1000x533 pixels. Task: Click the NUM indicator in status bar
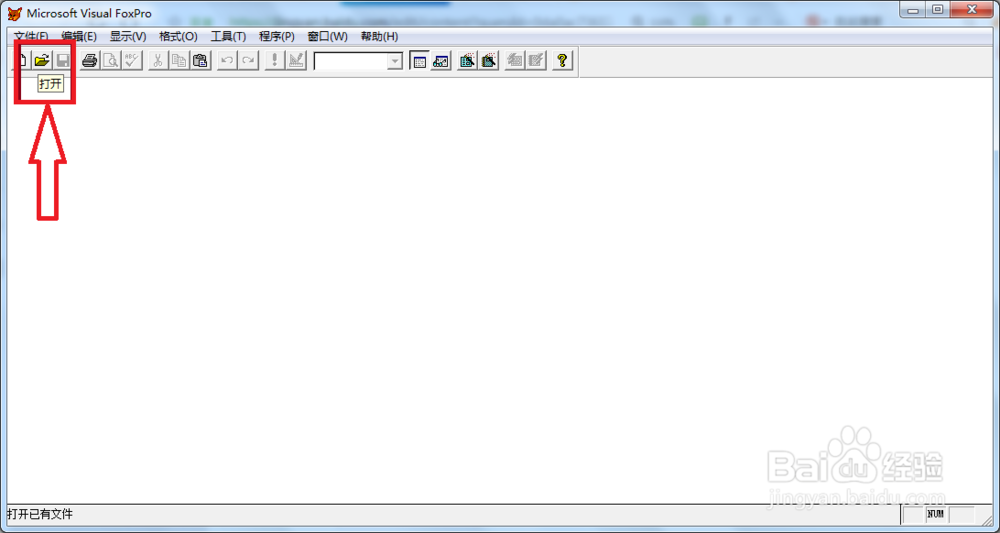pyautogui.click(x=936, y=514)
